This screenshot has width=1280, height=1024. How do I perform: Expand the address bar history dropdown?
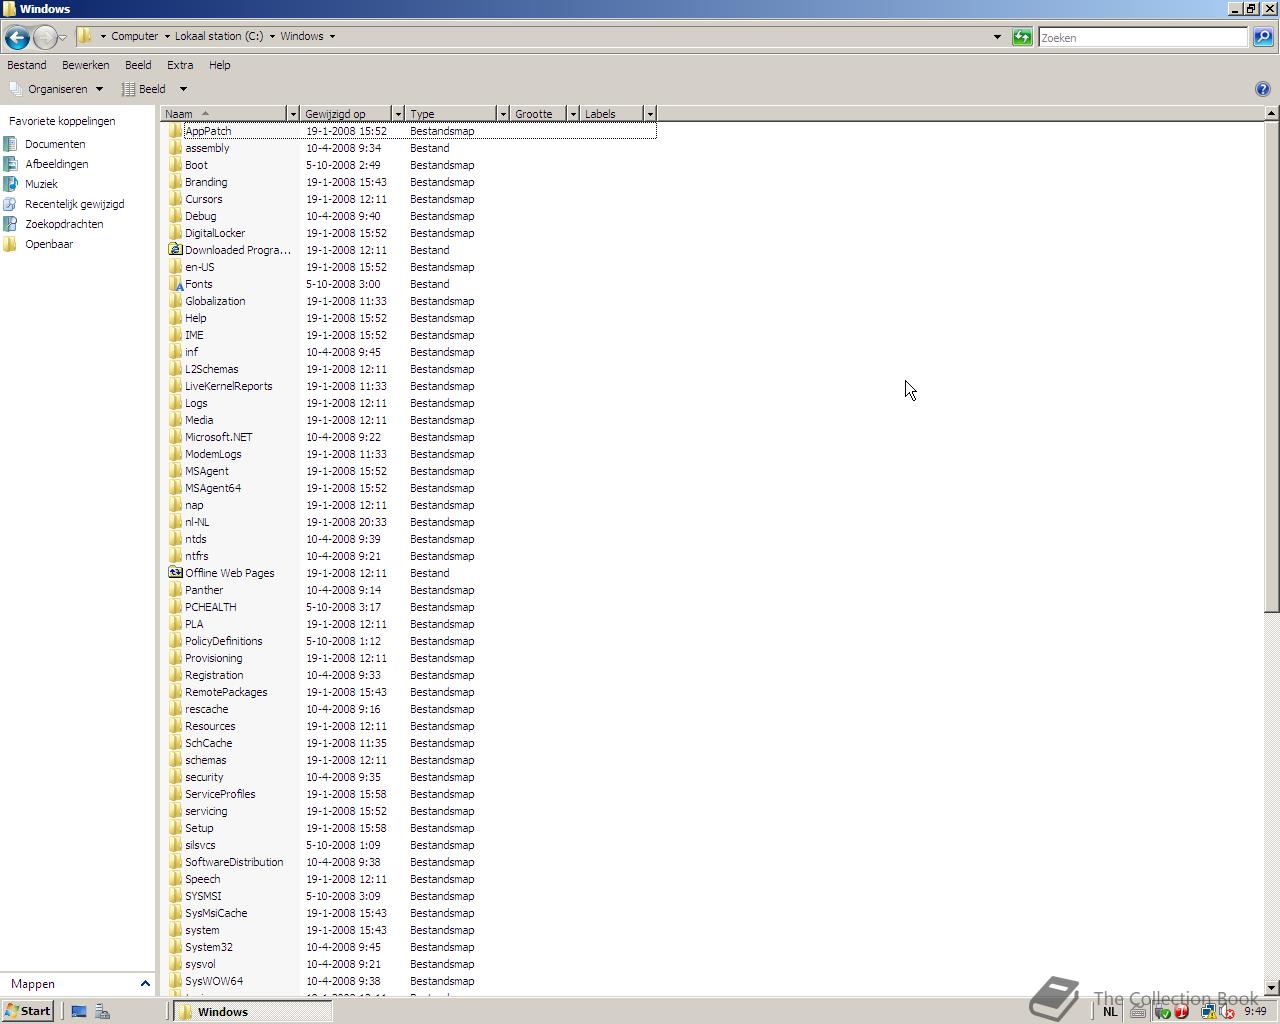click(x=997, y=37)
